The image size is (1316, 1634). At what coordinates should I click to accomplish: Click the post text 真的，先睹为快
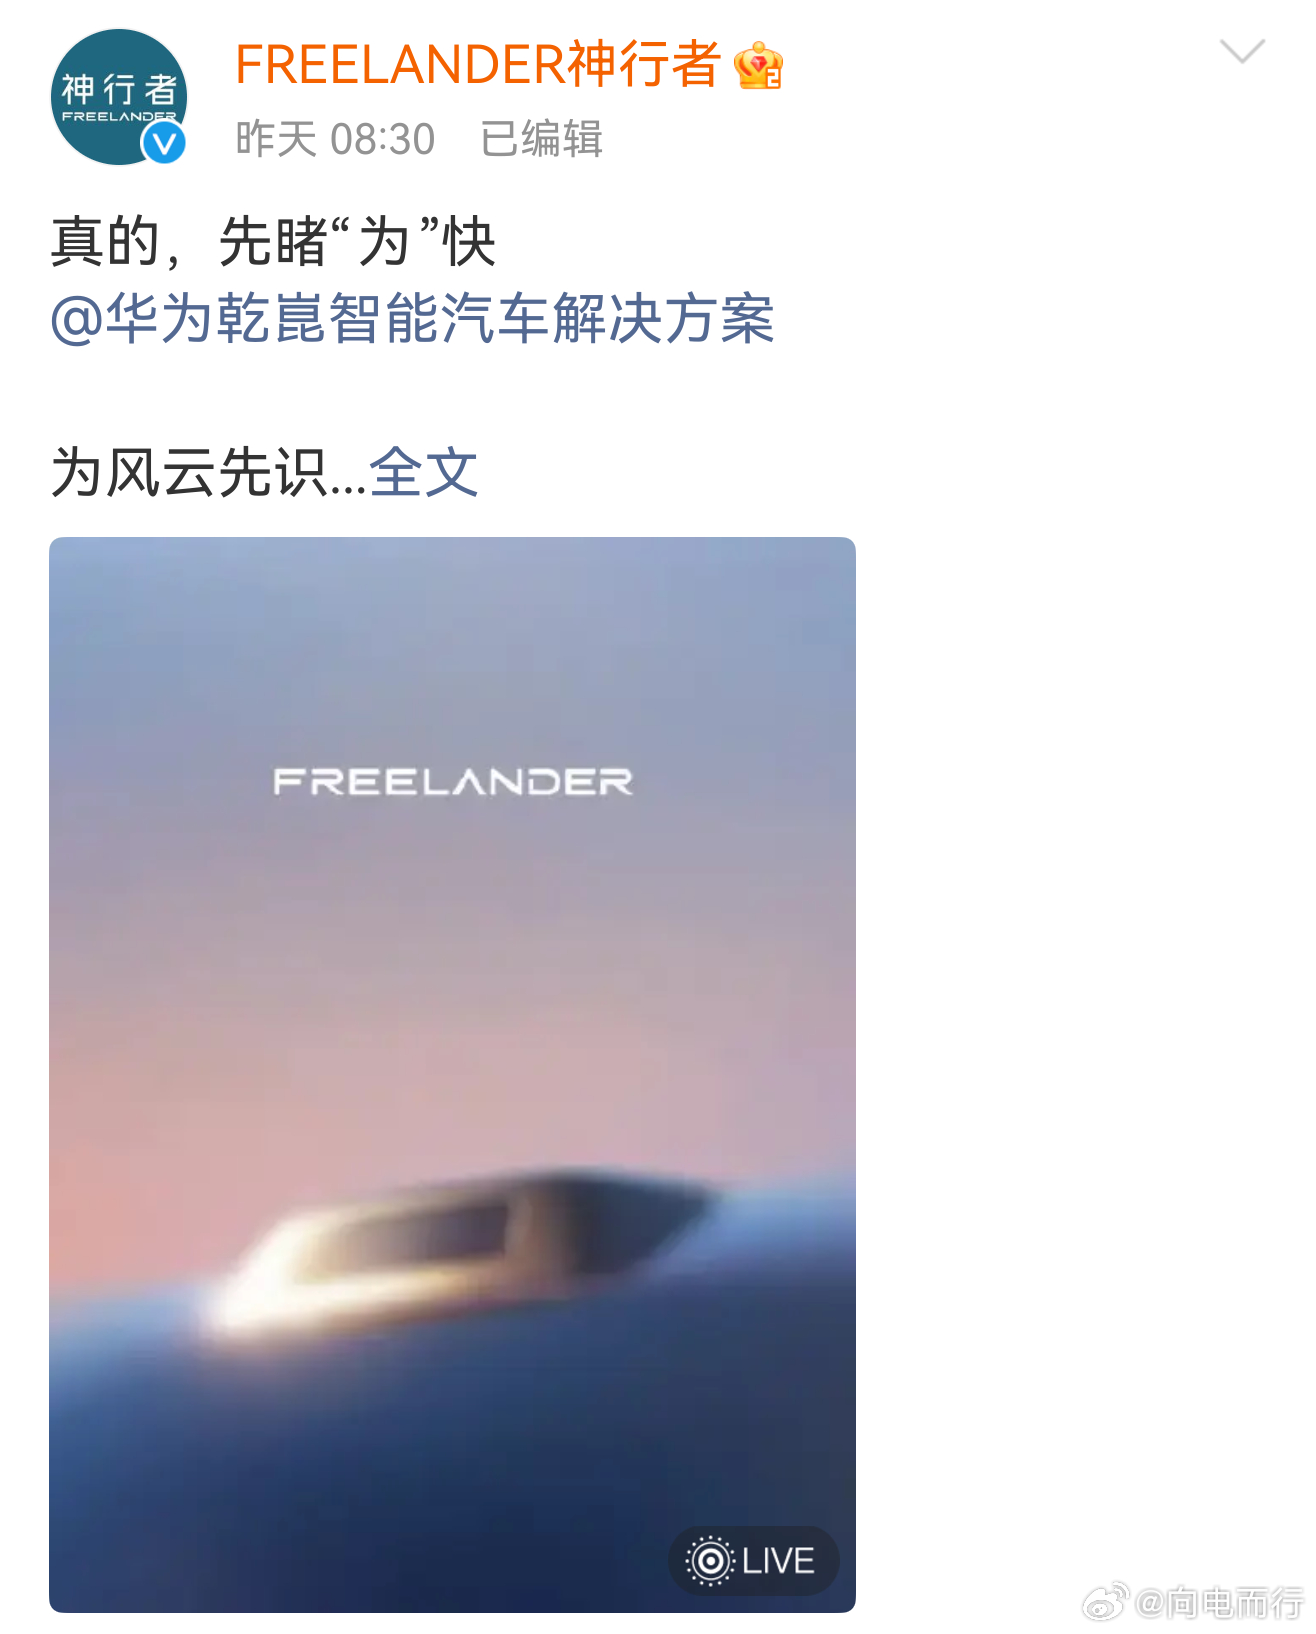click(273, 242)
